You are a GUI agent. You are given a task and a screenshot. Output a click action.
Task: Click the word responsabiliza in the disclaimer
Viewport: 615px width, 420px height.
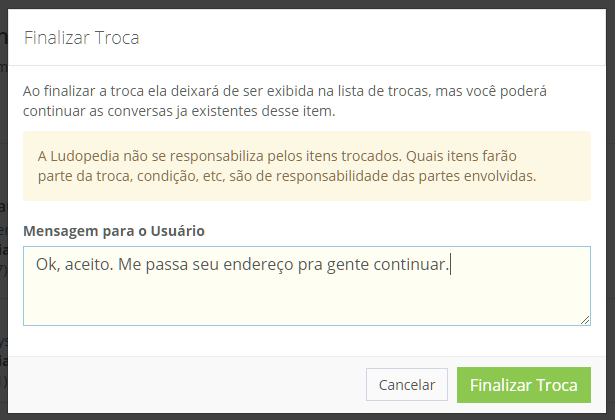click(x=223, y=157)
